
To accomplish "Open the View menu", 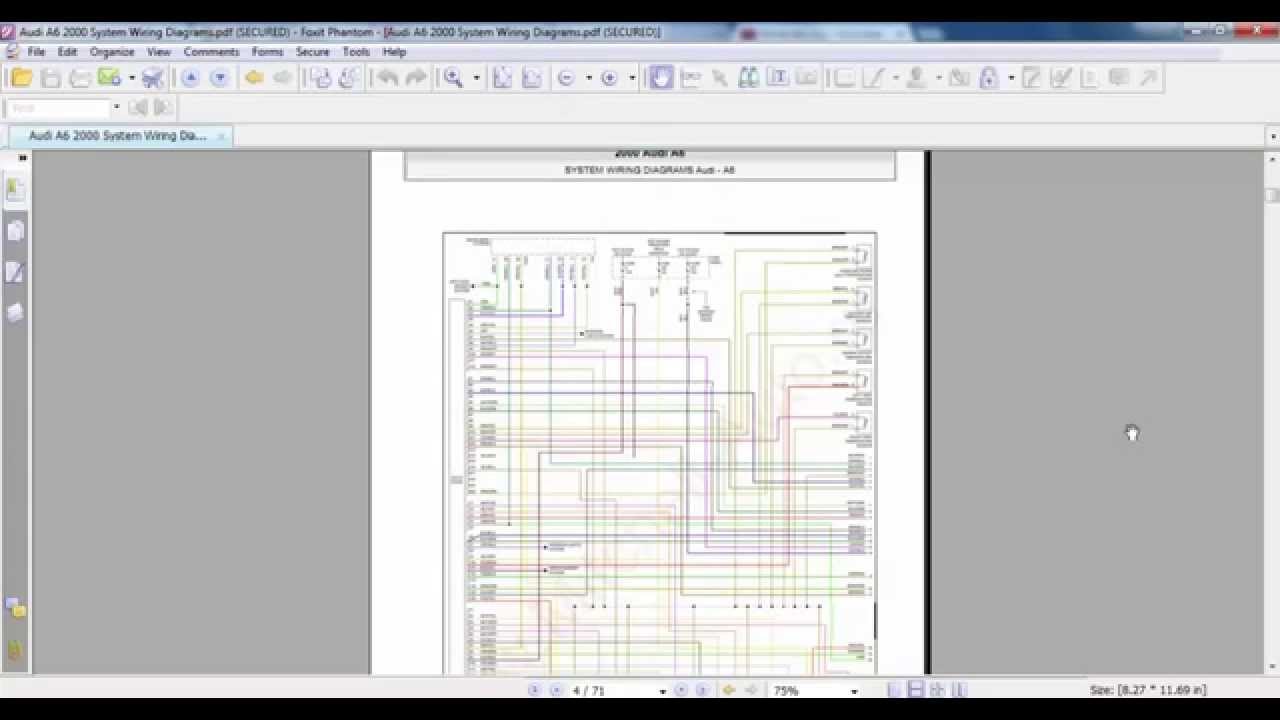I will click(x=159, y=52).
